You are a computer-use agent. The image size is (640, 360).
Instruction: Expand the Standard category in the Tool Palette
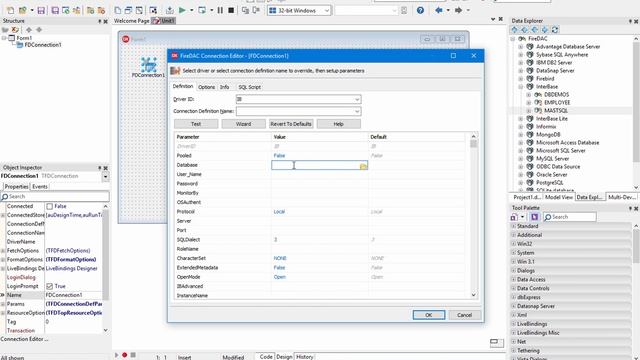point(513,226)
